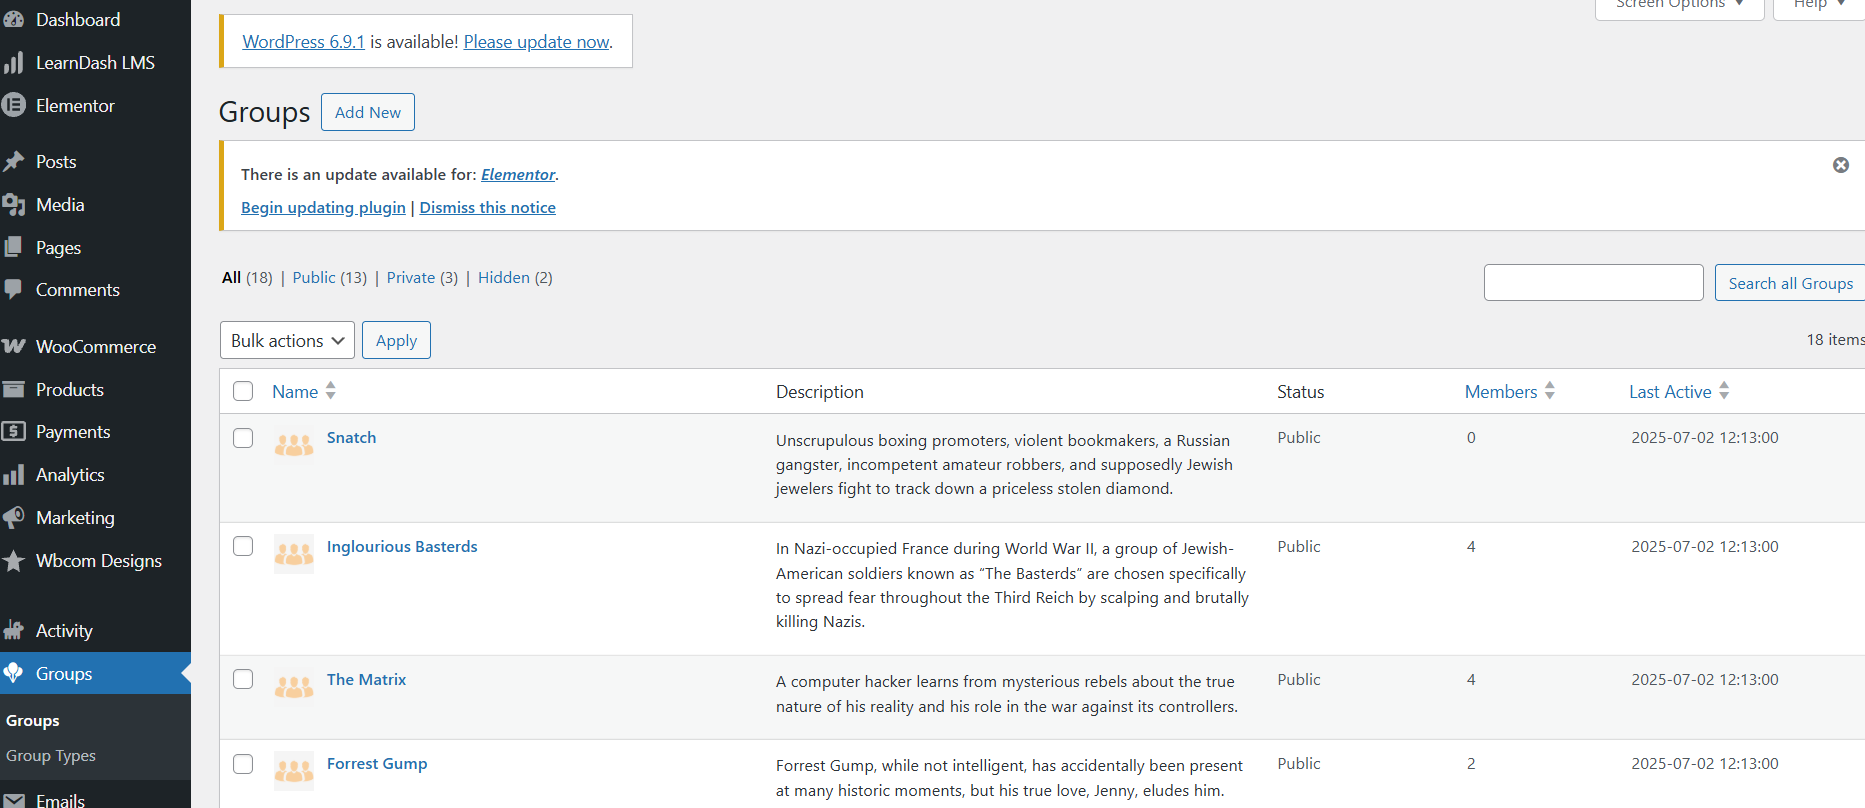Open the Group Types submenu
Screen dimensions: 1865x808
[x=51, y=756]
